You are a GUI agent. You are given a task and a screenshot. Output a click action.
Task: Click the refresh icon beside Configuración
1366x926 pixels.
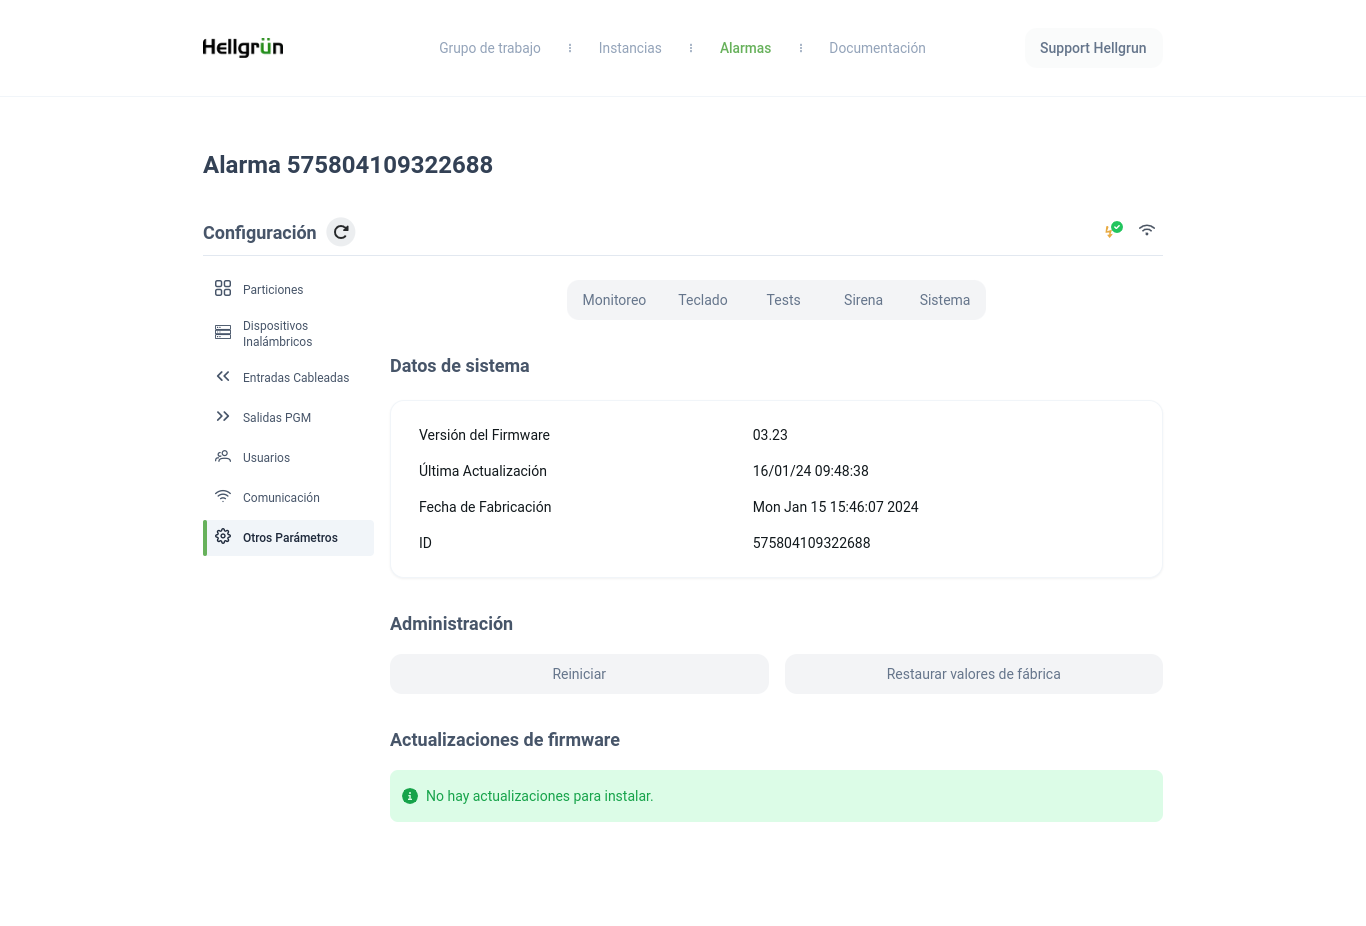[x=341, y=232]
